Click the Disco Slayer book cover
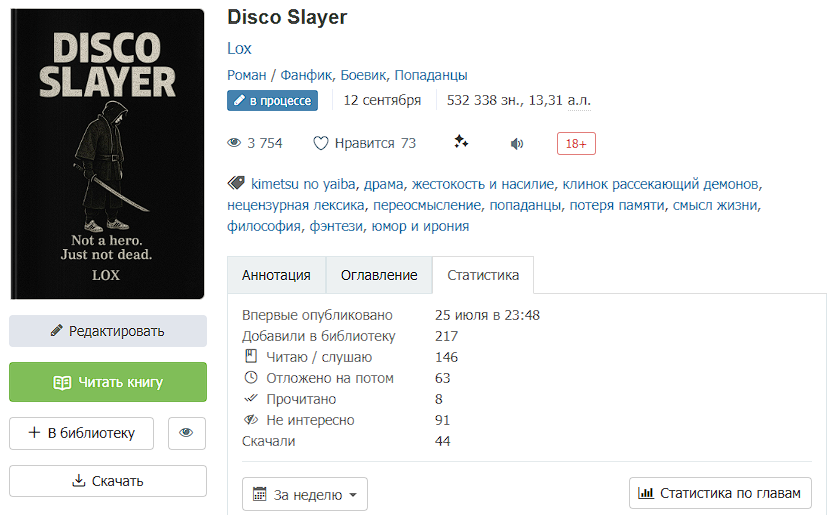This screenshot has height=515, width=831. (x=108, y=154)
